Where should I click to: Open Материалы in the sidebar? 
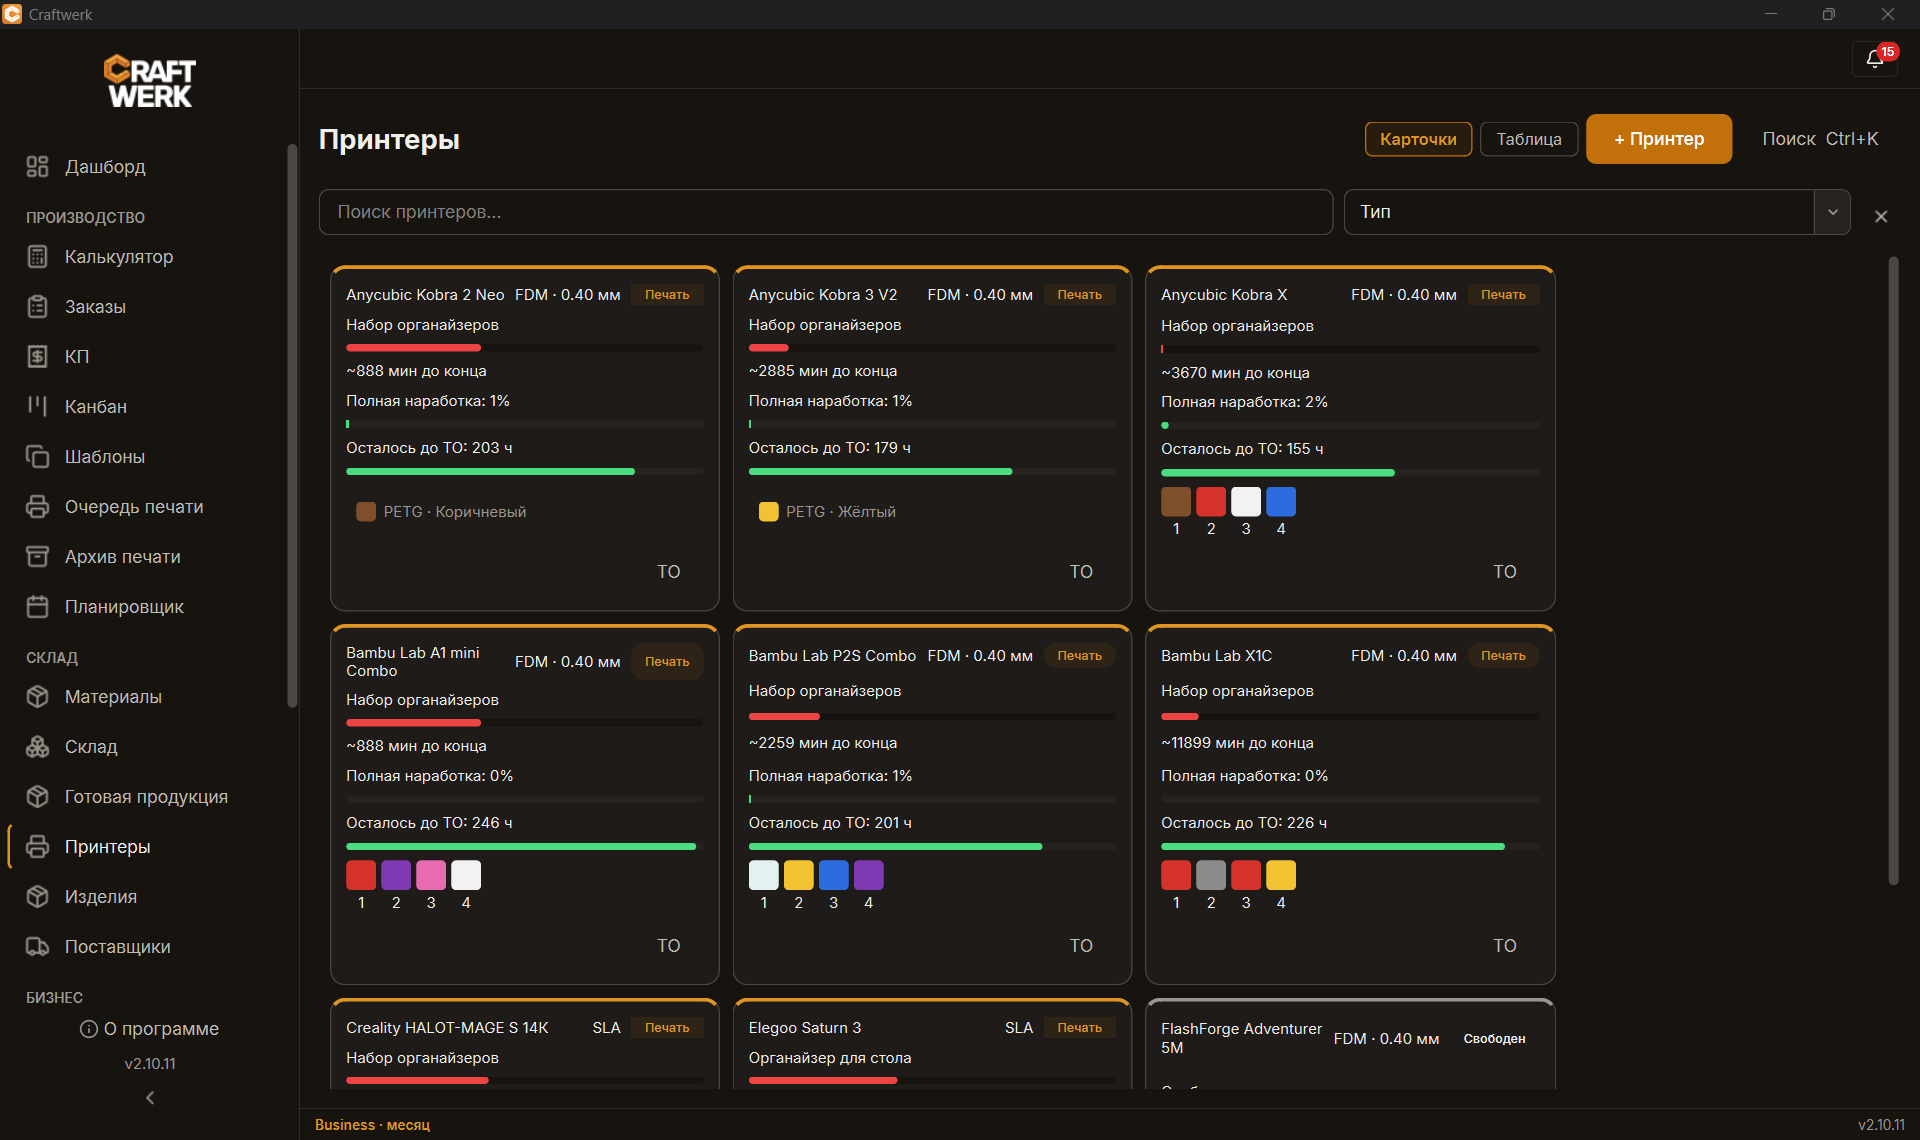[x=113, y=697]
